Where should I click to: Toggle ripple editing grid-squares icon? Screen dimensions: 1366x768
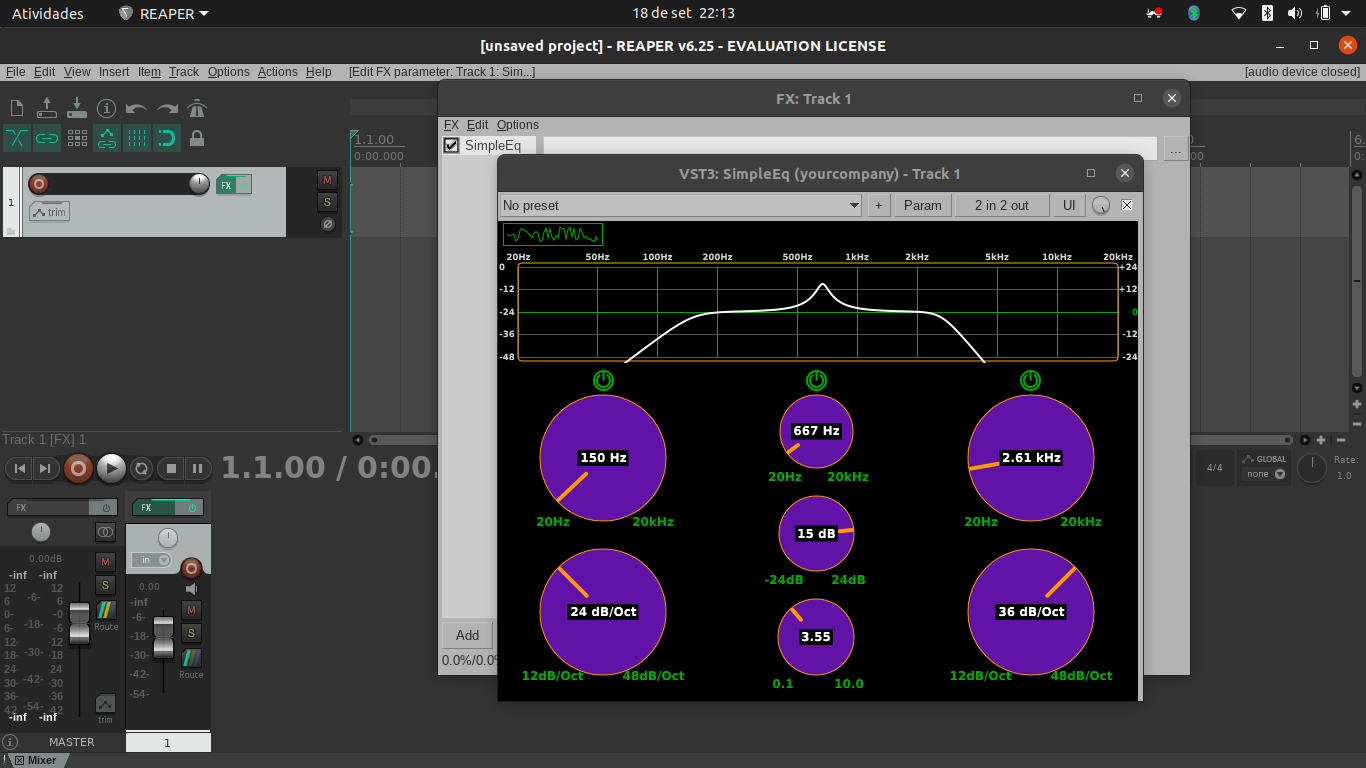(77, 138)
